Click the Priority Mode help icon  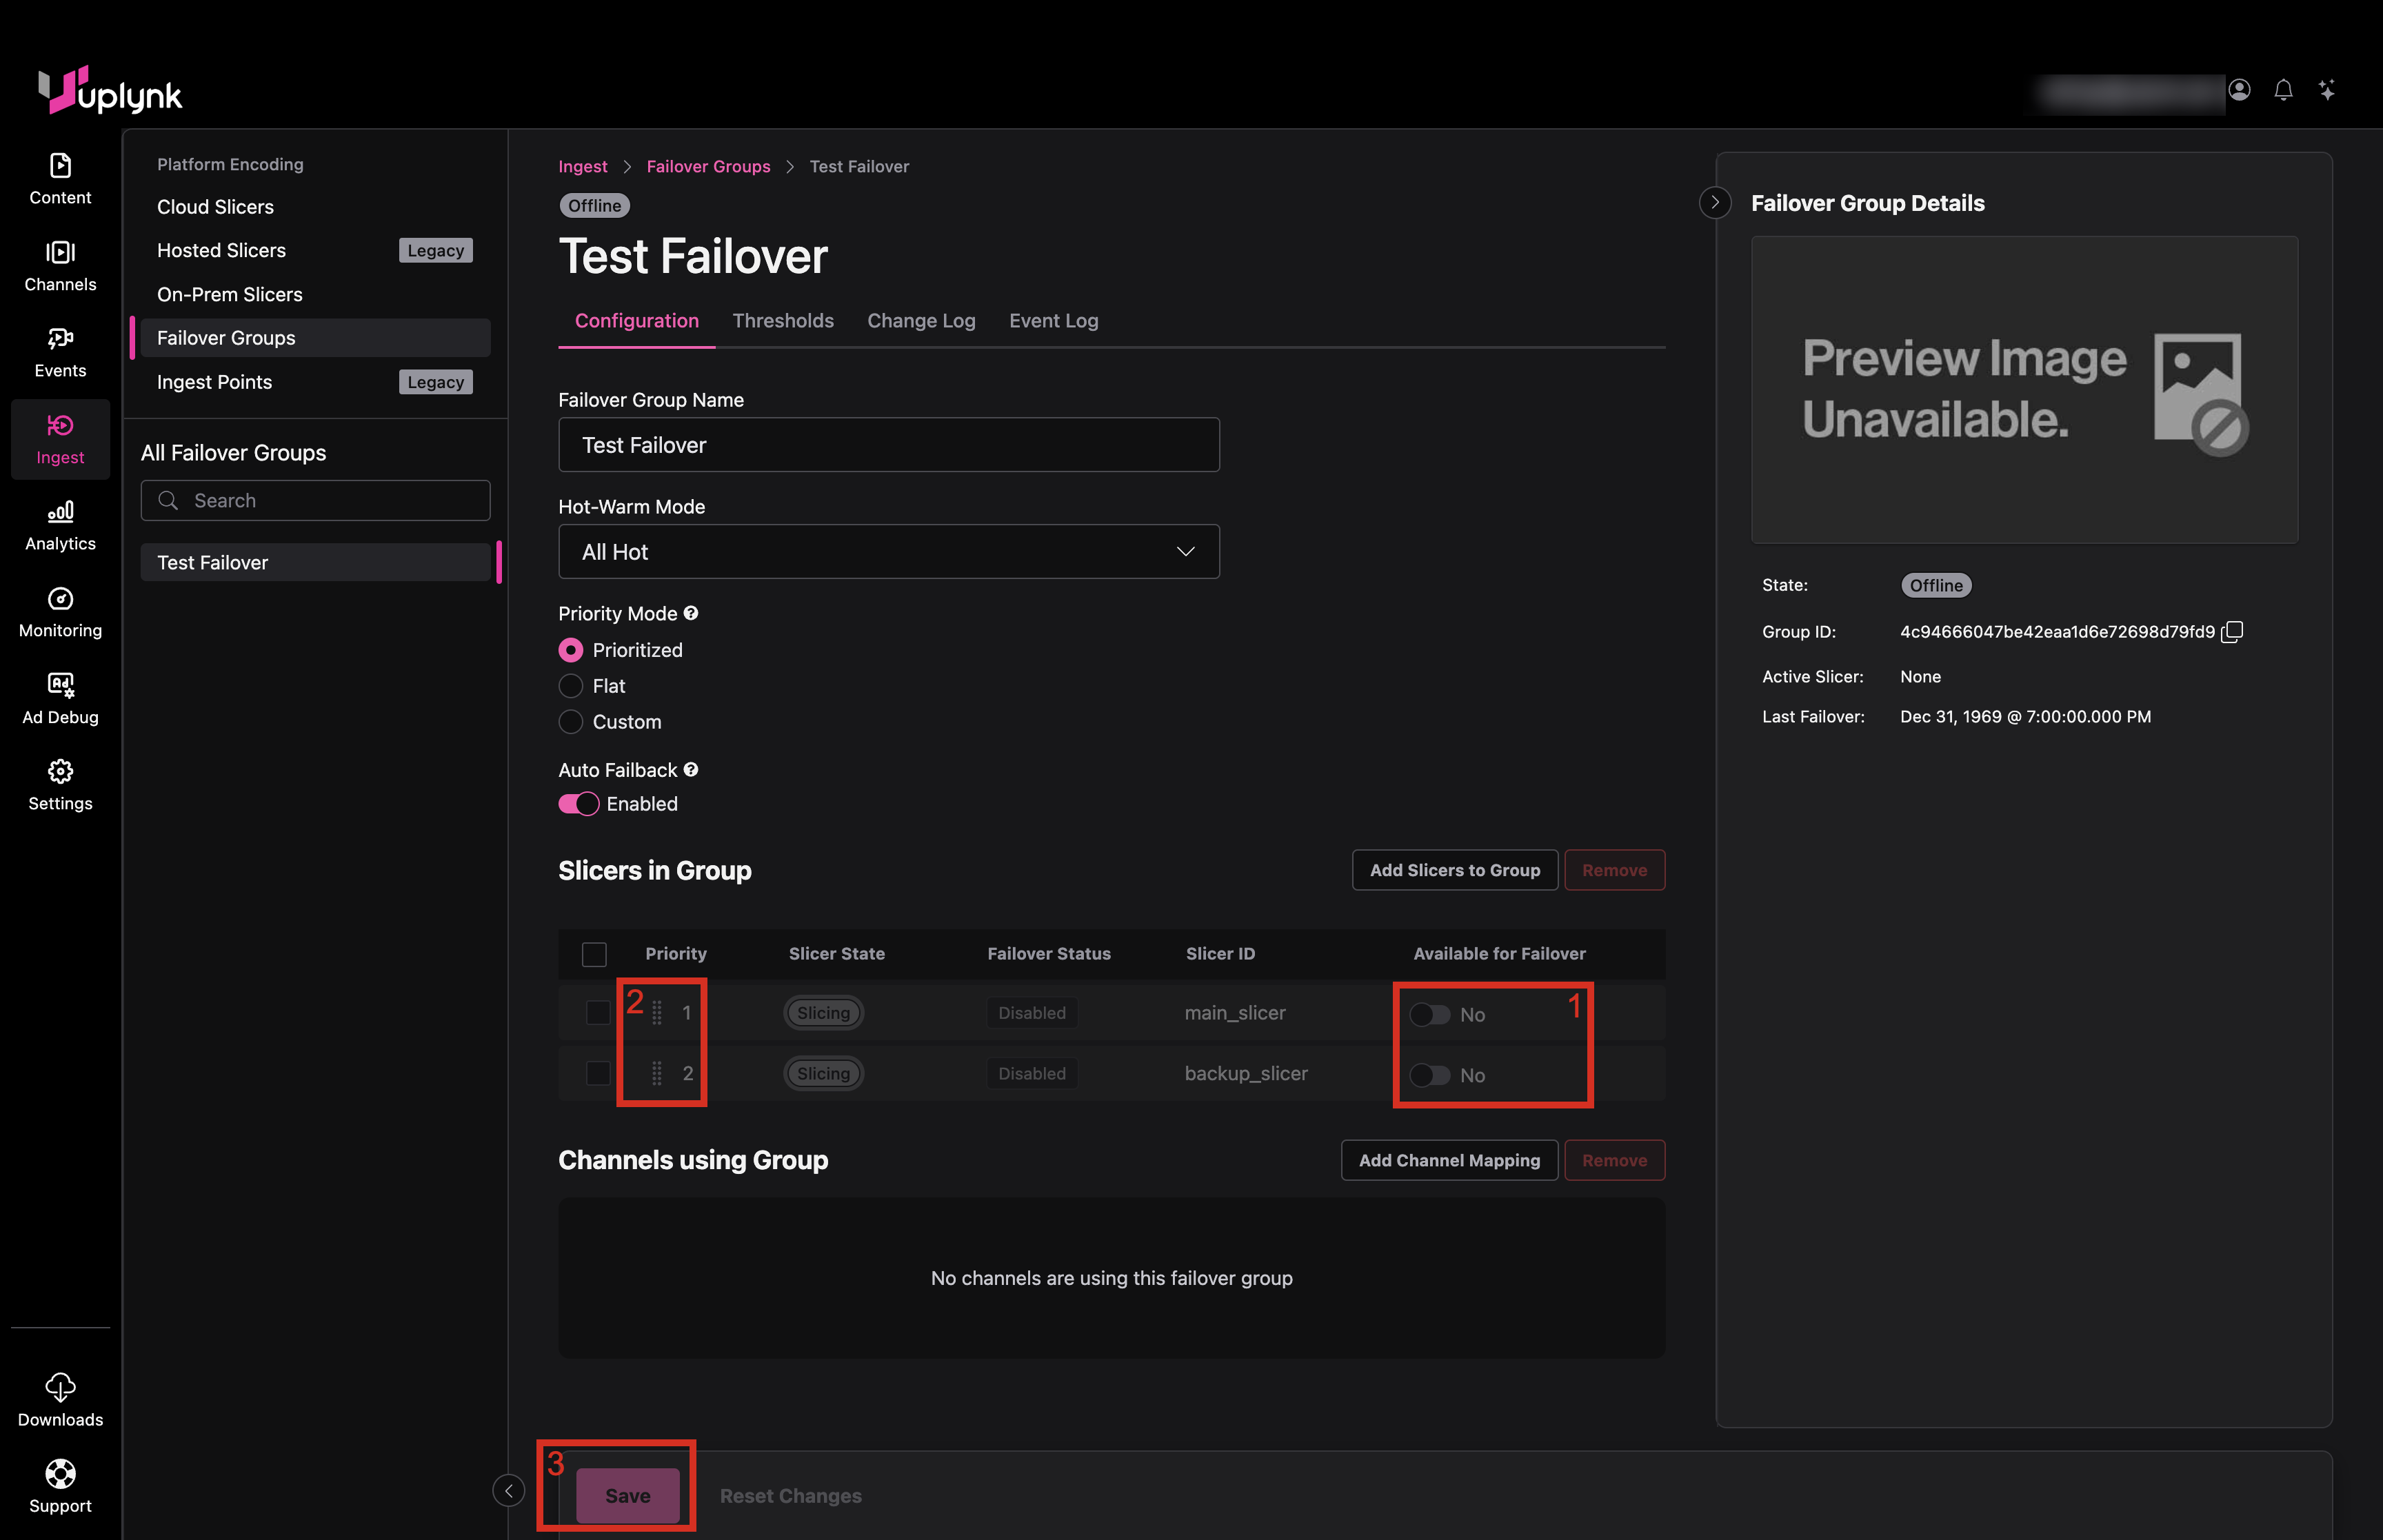[691, 613]
